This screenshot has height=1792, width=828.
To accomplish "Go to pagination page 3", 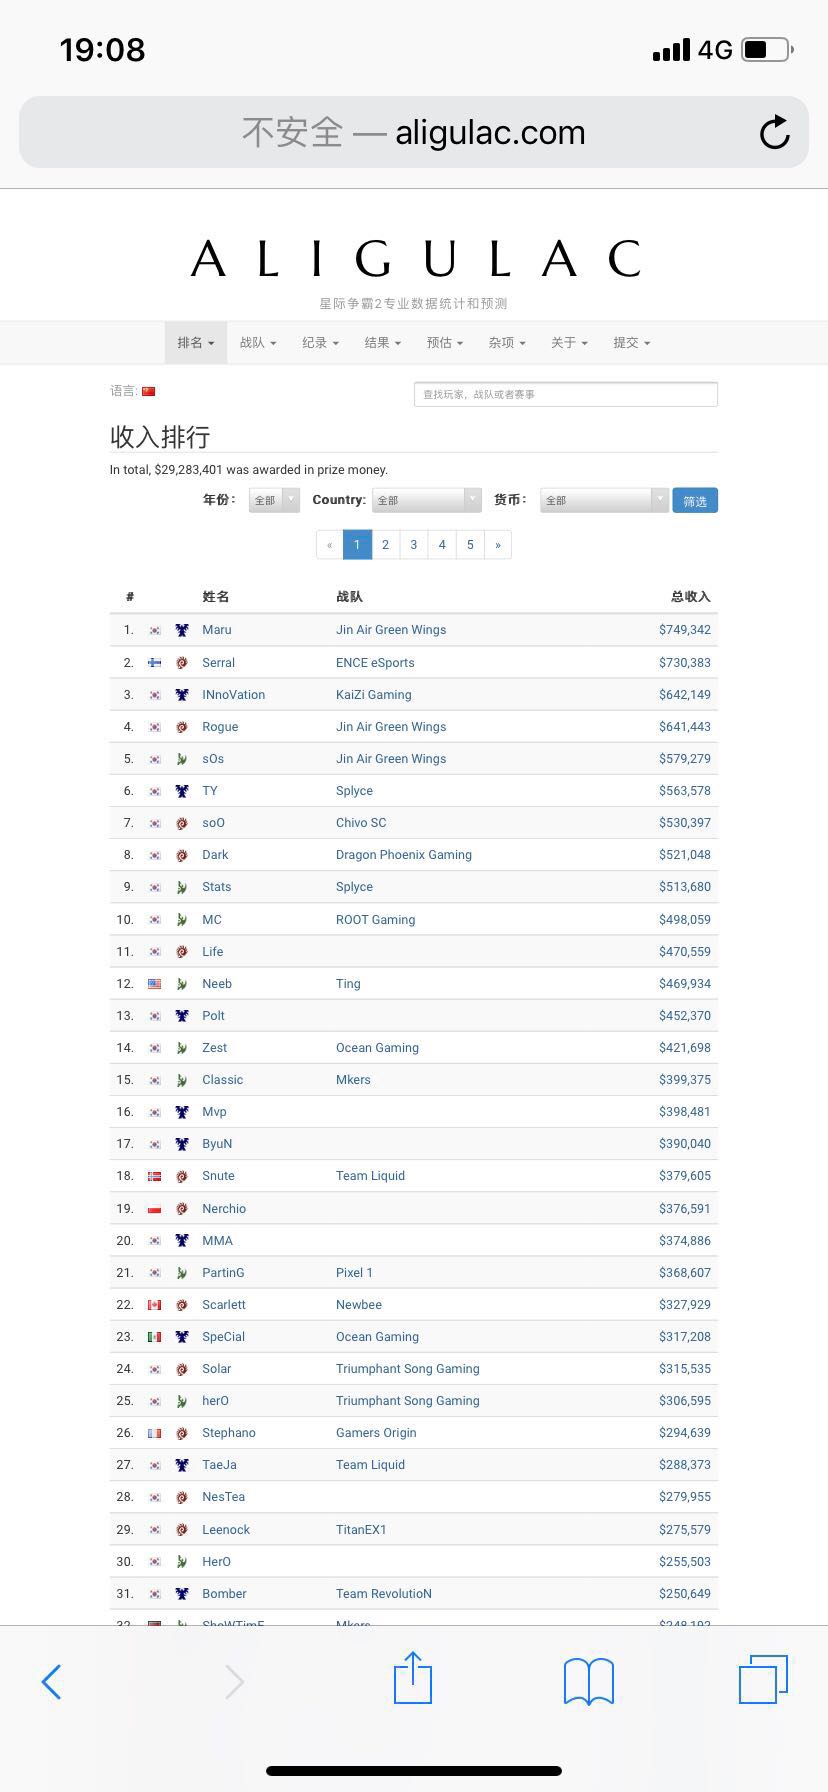I will pyautogui.click(x=413, y=545).
